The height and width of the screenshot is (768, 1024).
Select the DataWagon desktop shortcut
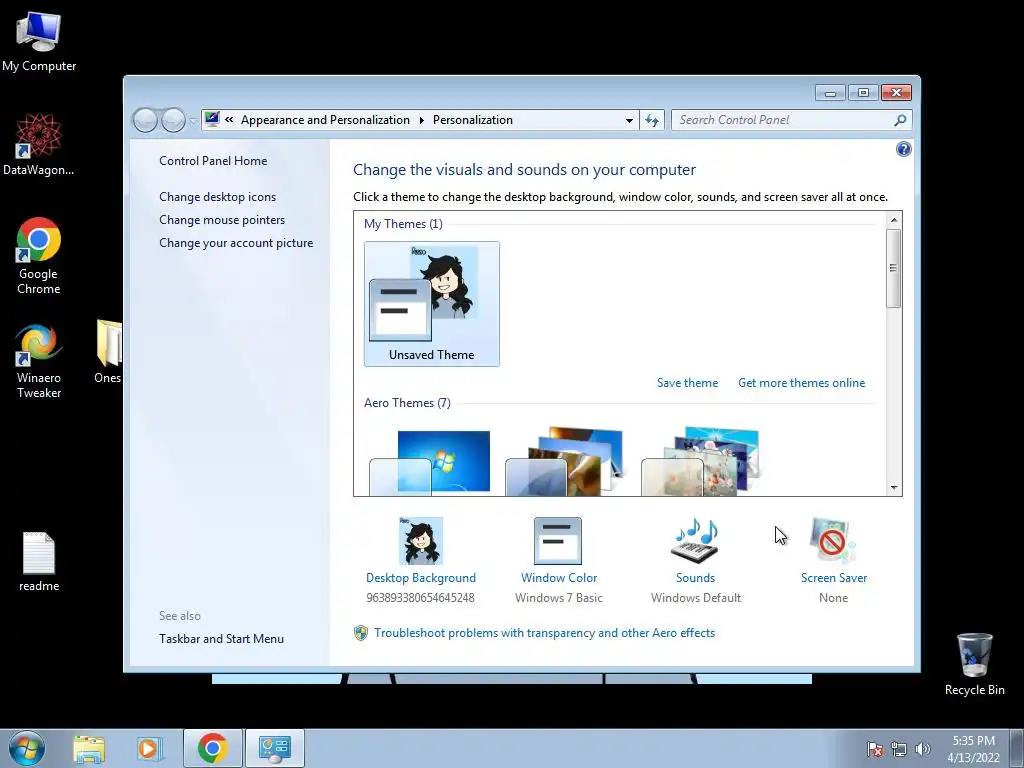(x=39, y=144)
